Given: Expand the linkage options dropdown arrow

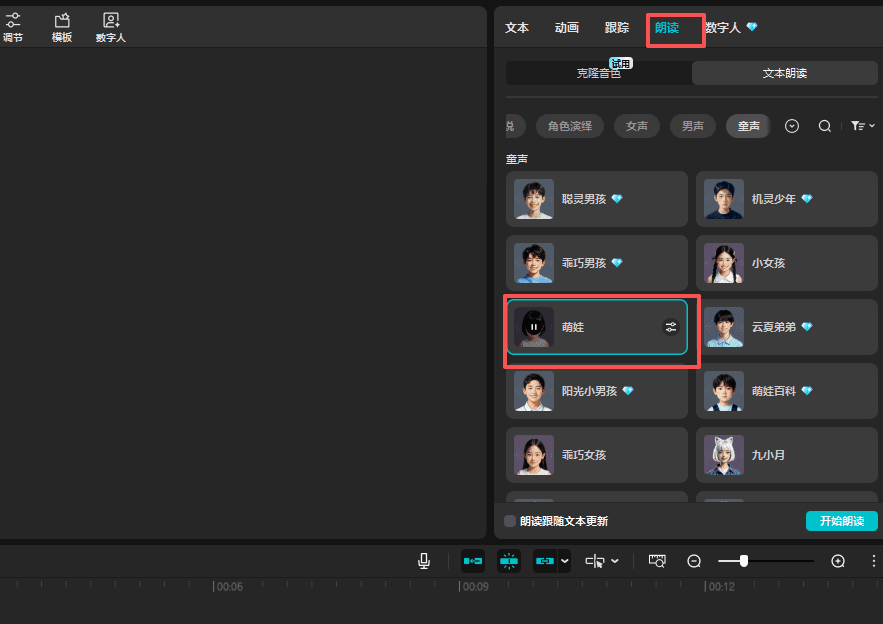Looking at the screenshot, I should [565, 561].
